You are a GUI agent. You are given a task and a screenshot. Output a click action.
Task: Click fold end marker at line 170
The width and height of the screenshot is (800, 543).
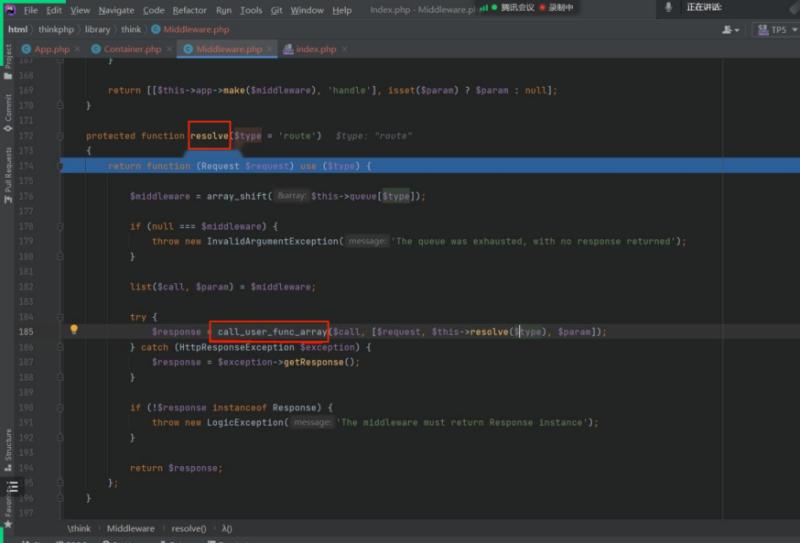point(60,106)
